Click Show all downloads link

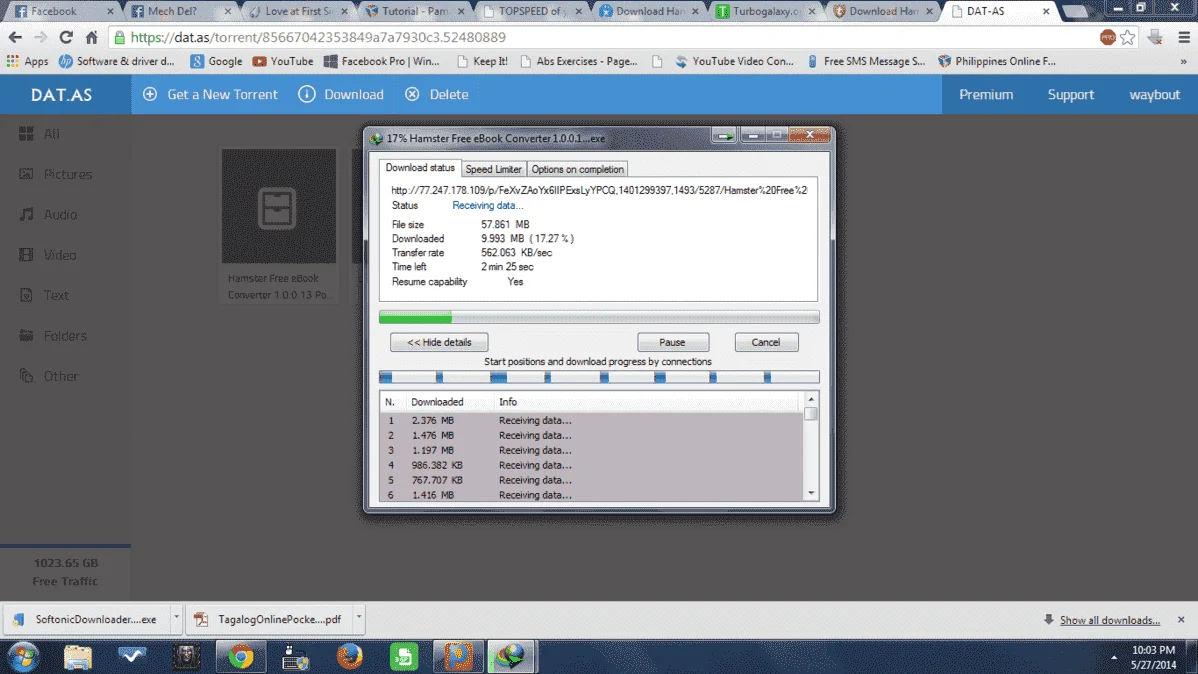tap(1109, 621)
